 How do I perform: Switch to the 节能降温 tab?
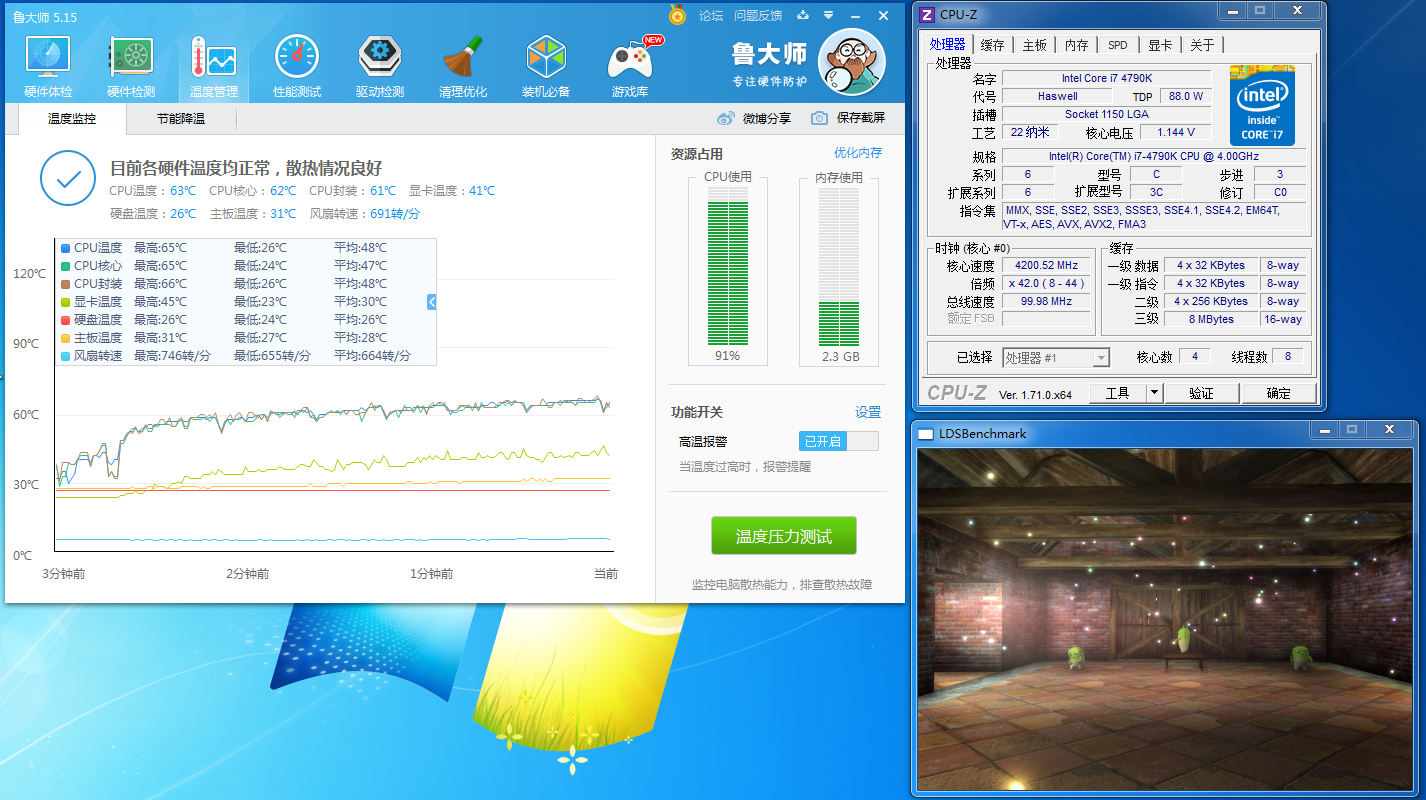(x=181, y=119)
